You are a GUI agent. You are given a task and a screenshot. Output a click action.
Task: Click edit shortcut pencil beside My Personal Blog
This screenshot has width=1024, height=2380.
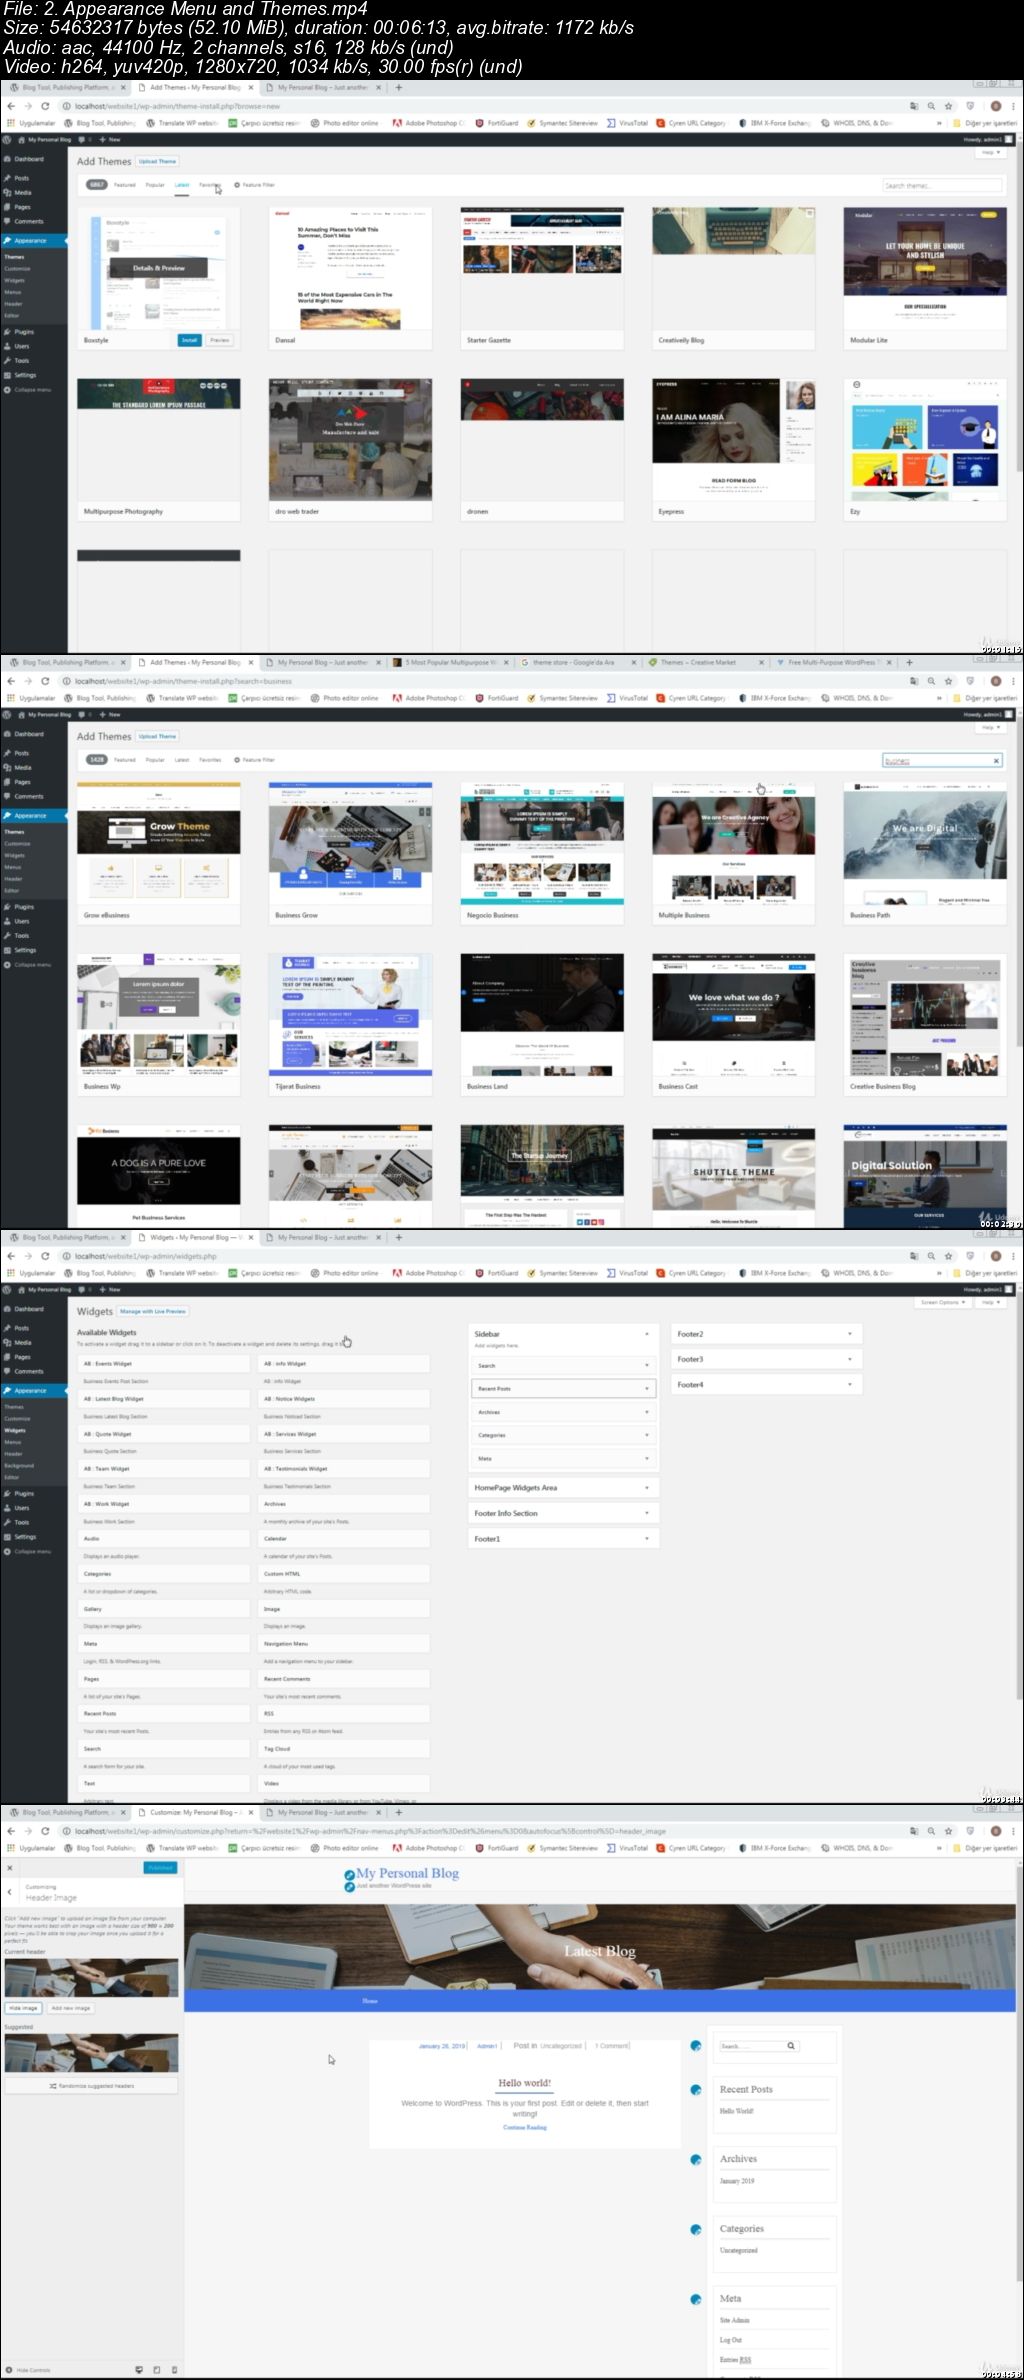click(x=349, y=1875)
